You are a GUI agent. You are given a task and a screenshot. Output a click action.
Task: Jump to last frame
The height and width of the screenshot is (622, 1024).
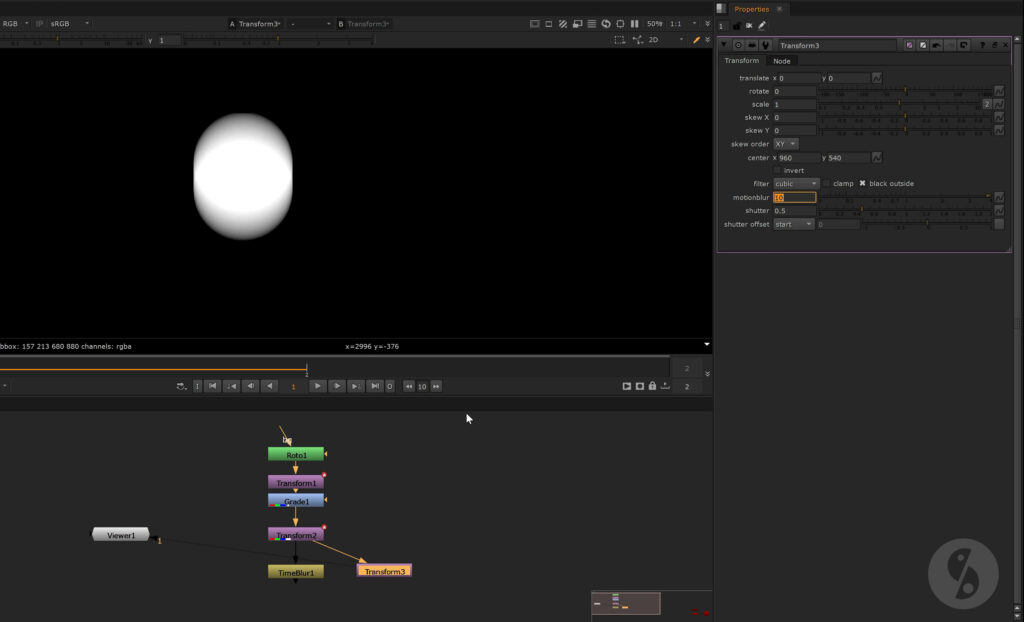[375, 386]
